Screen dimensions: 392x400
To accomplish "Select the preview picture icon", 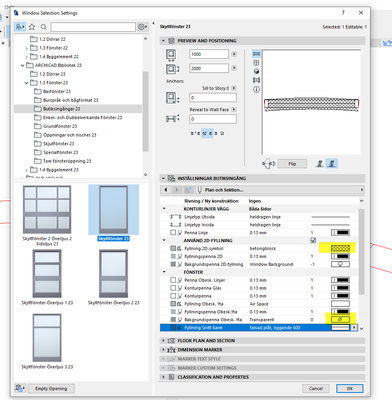I will point(256,80).
